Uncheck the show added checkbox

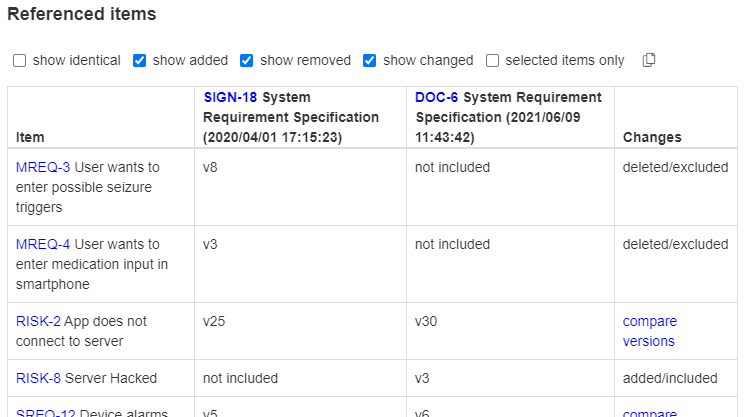point(139,61)
